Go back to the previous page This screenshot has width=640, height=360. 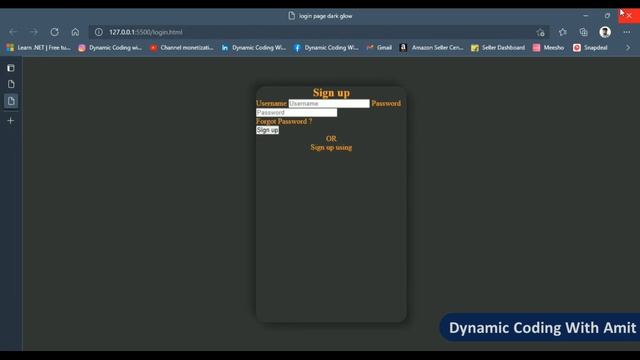click(13, 32)
